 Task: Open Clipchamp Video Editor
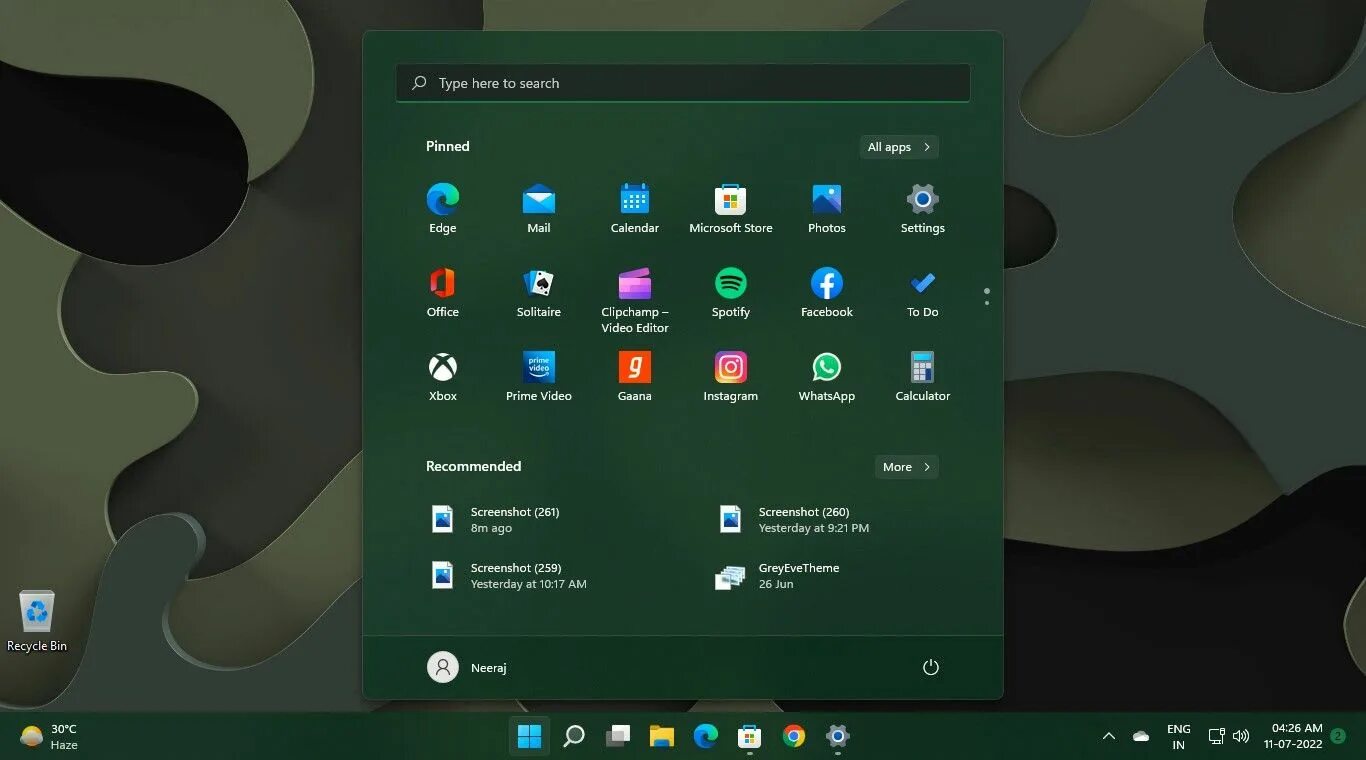click(635, 300)
